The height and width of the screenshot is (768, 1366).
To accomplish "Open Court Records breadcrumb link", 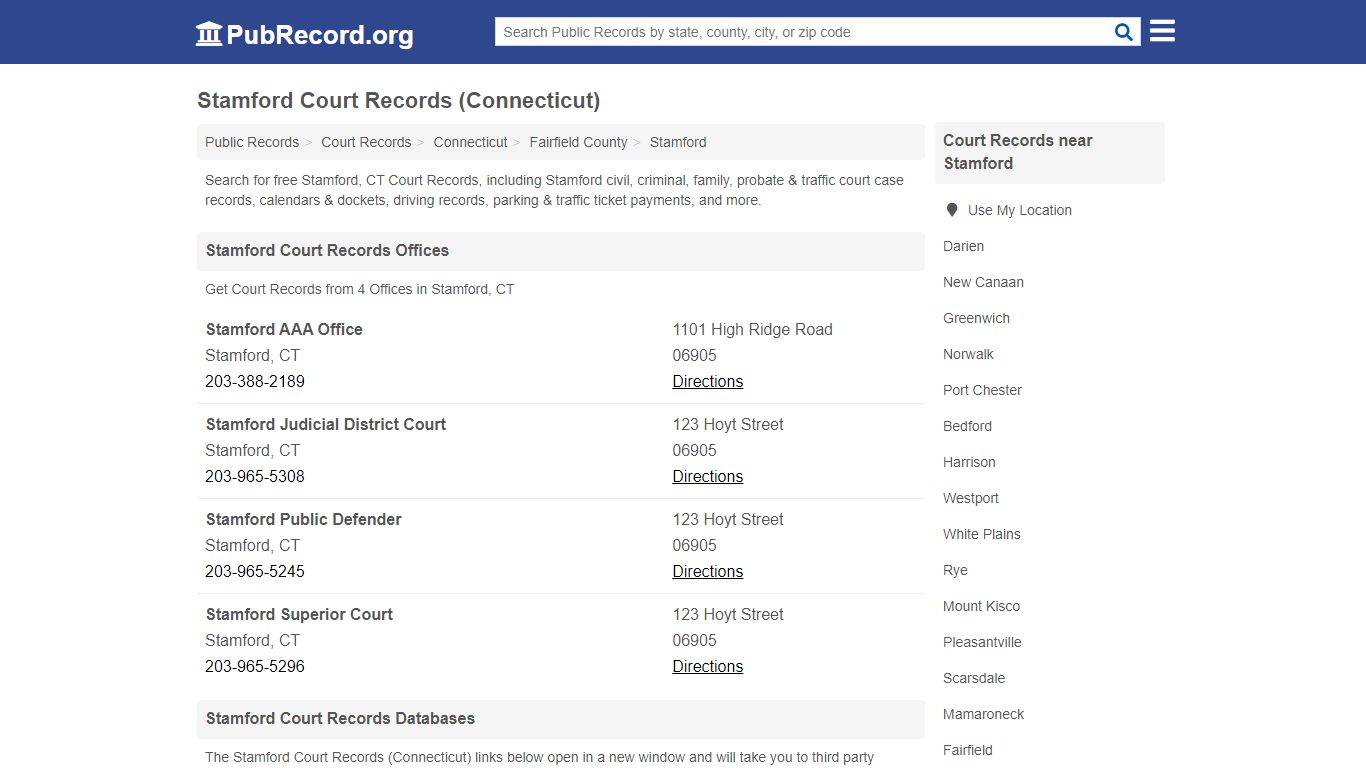I will click(x=366, y=142).
